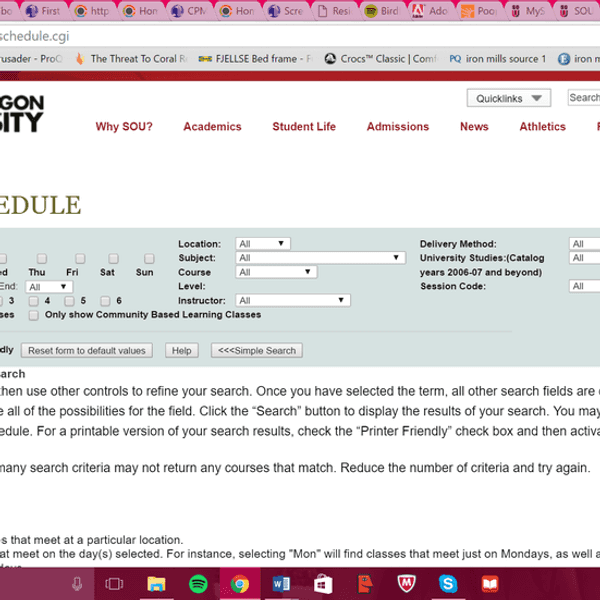Open the Crocs Classic bookmark

coord(380,59)
